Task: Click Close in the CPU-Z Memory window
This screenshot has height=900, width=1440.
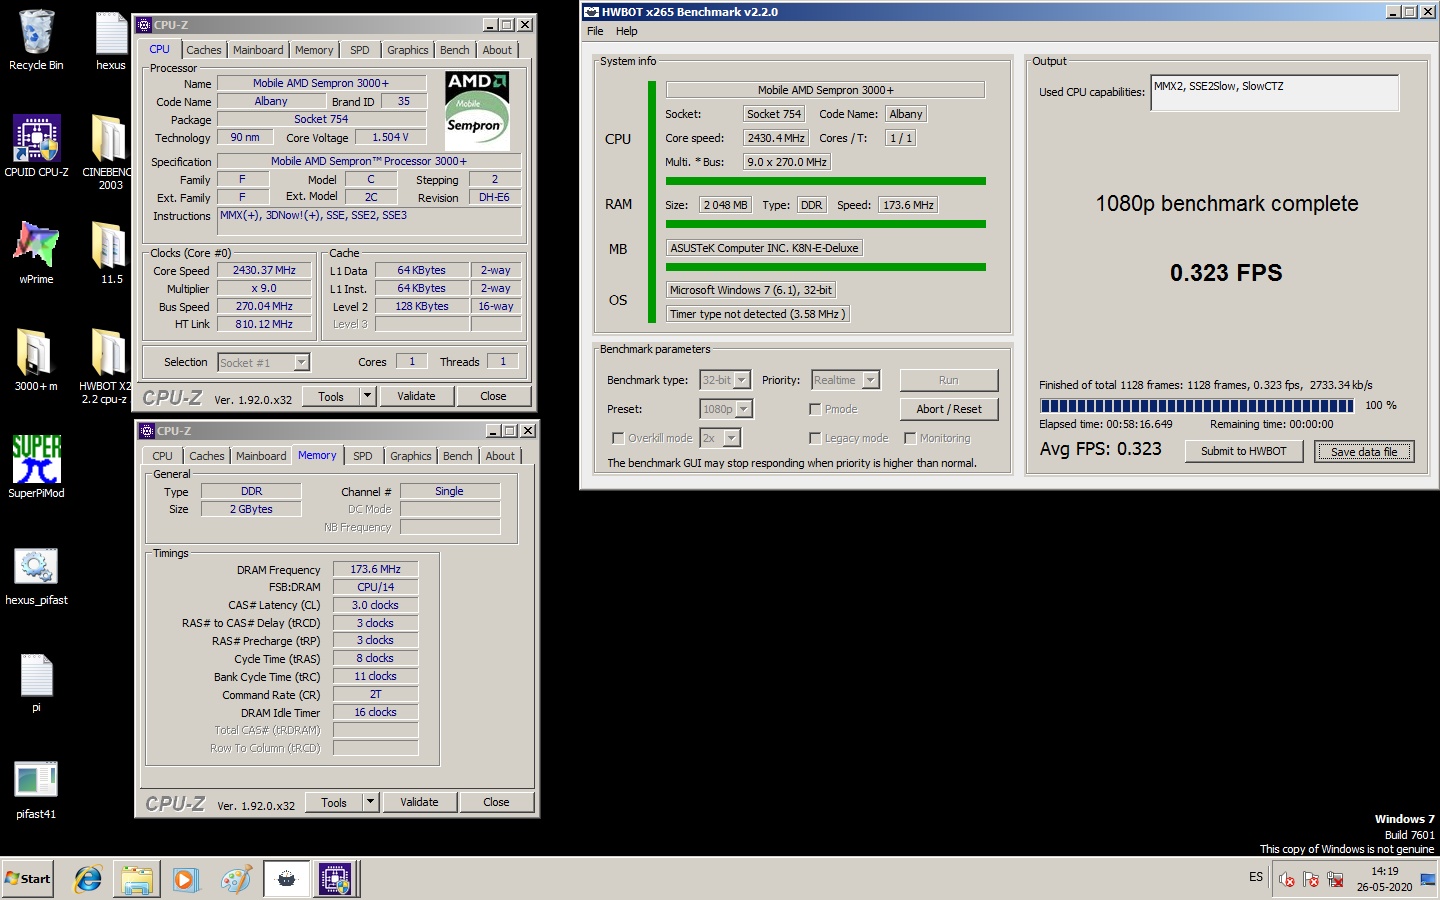Action: pos(496,802)
